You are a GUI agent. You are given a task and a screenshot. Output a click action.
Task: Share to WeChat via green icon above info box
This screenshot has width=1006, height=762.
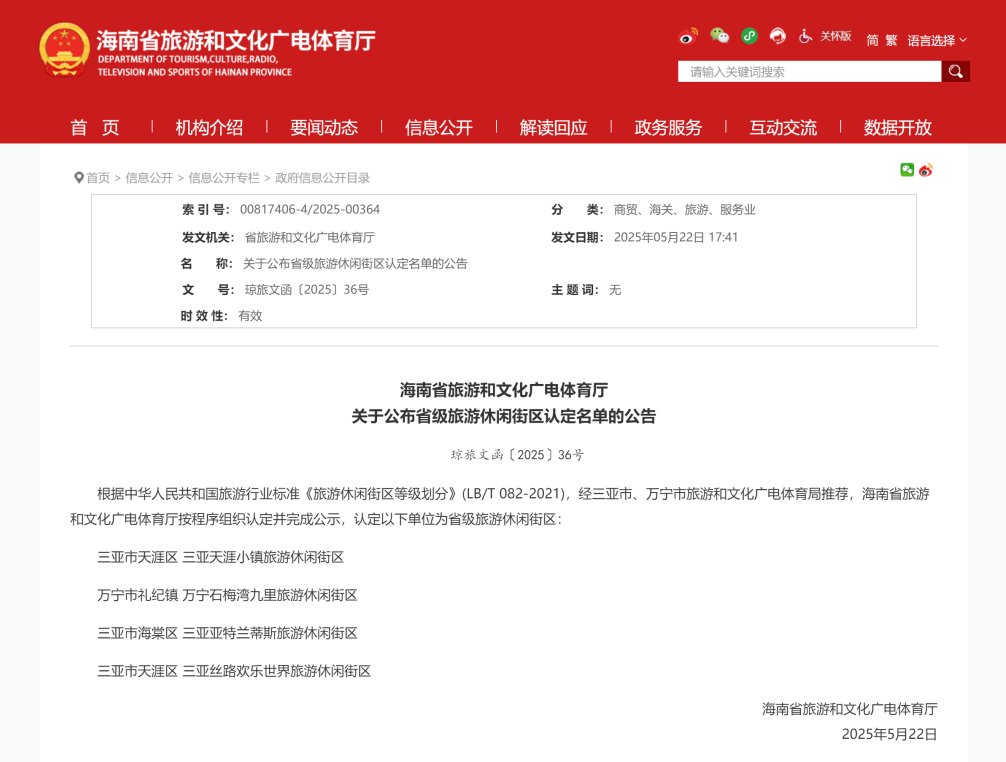[907, 170]
